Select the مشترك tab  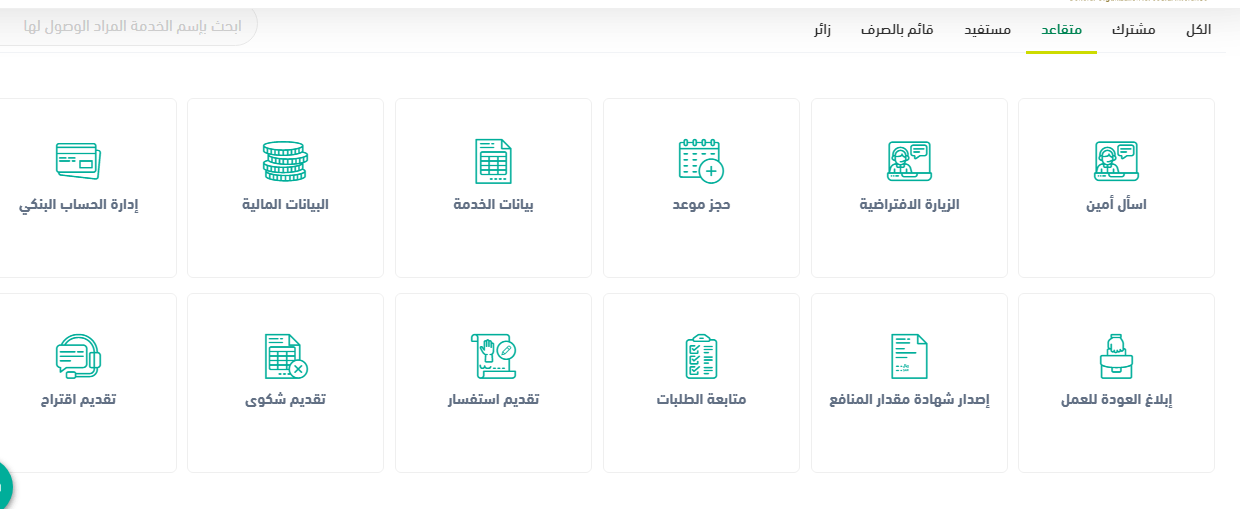click(x=1133, y=30)
